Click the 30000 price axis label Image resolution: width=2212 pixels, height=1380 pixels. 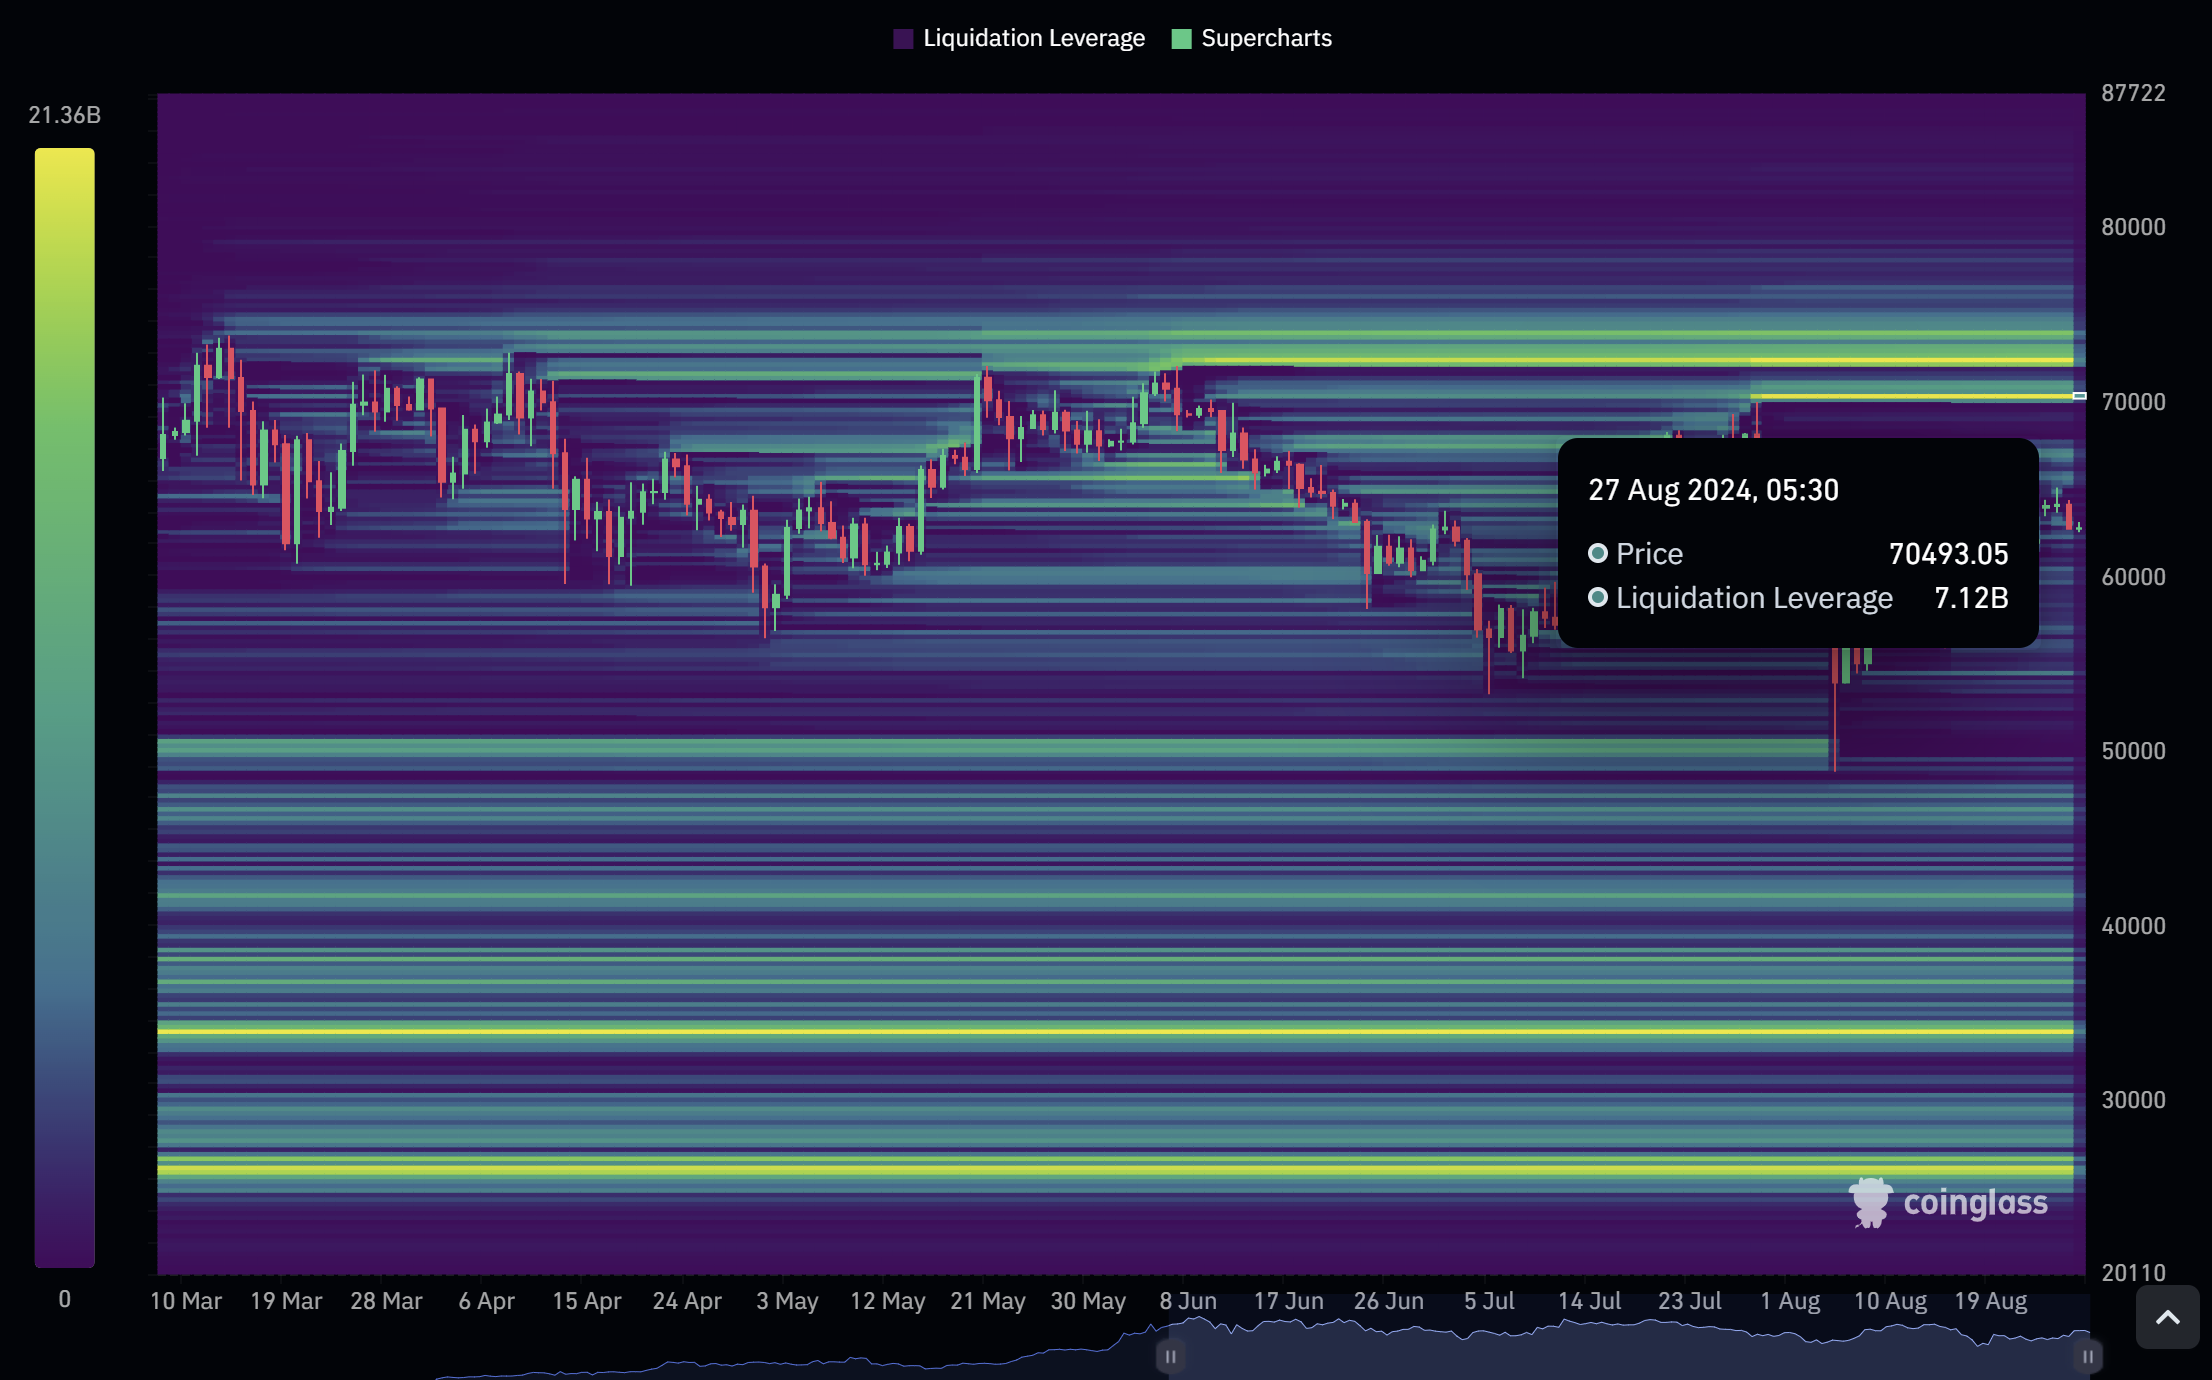[x=2133, y=1100]
